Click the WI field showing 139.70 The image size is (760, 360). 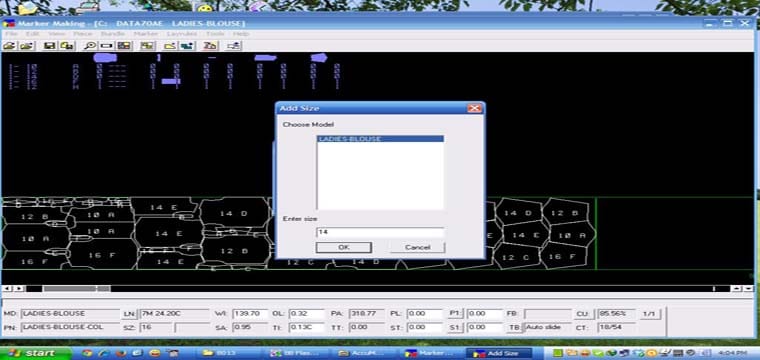[250, 313]
